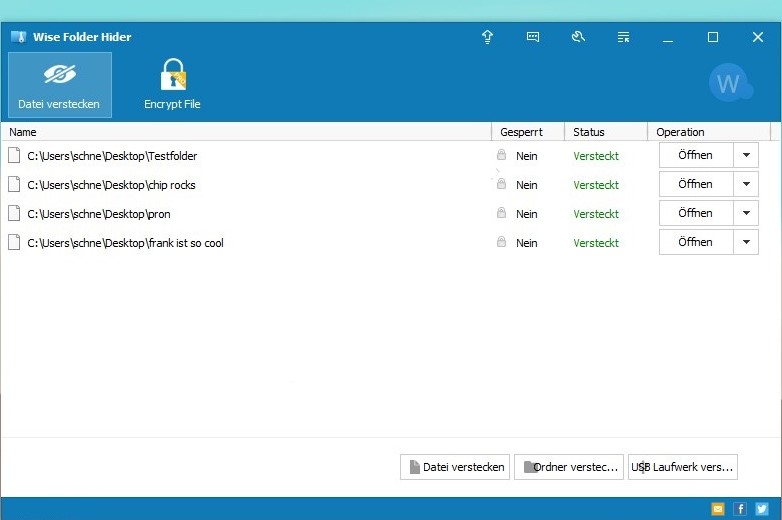
Task: Click the file icon beside frank ist so cool
Action: point(14,242)
